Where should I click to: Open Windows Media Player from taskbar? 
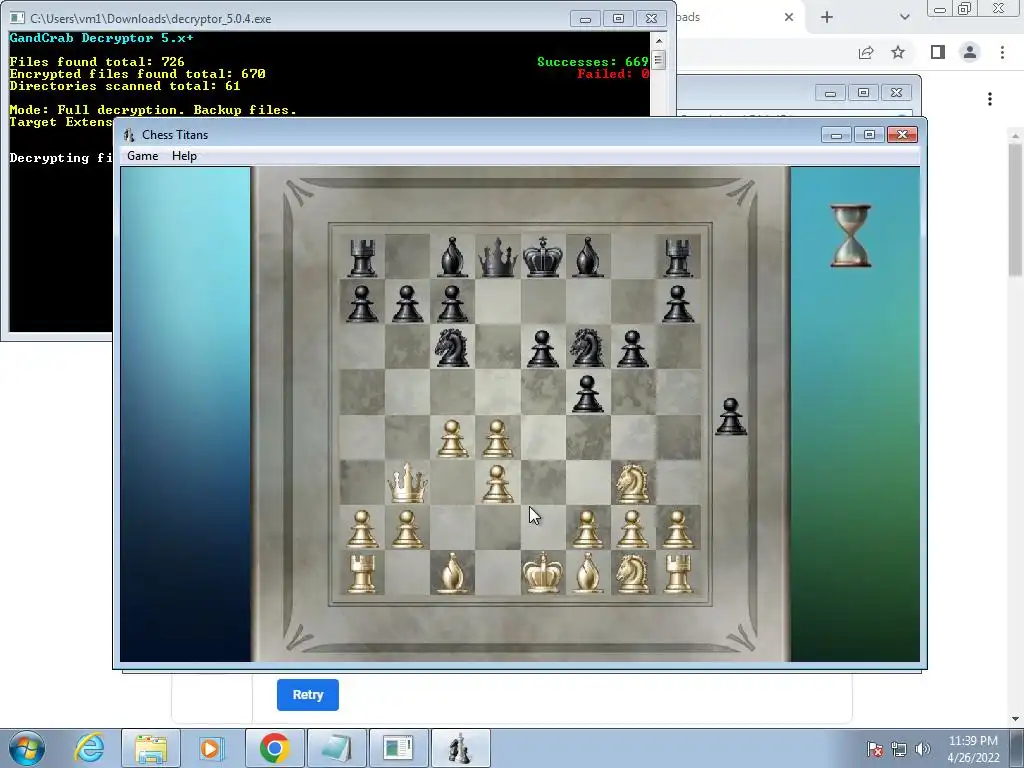coord(211,748)
